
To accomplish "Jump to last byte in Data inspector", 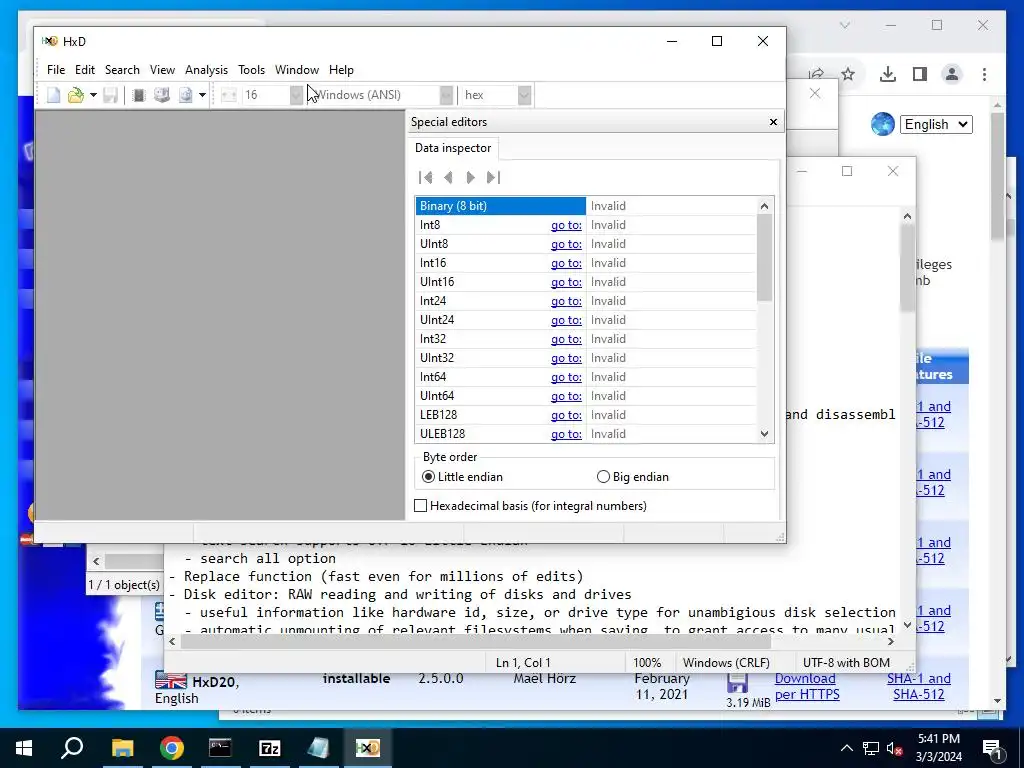I will click(493, 178).
